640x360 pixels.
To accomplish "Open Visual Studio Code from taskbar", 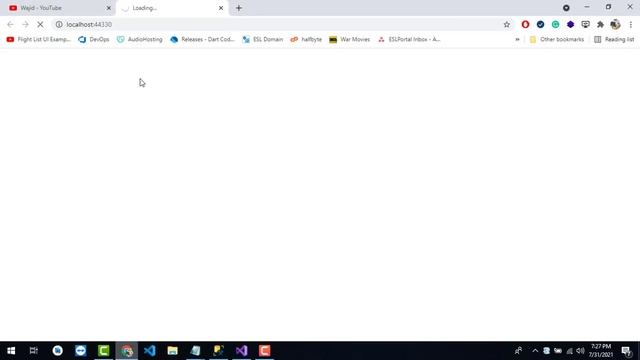I will 149,351.
